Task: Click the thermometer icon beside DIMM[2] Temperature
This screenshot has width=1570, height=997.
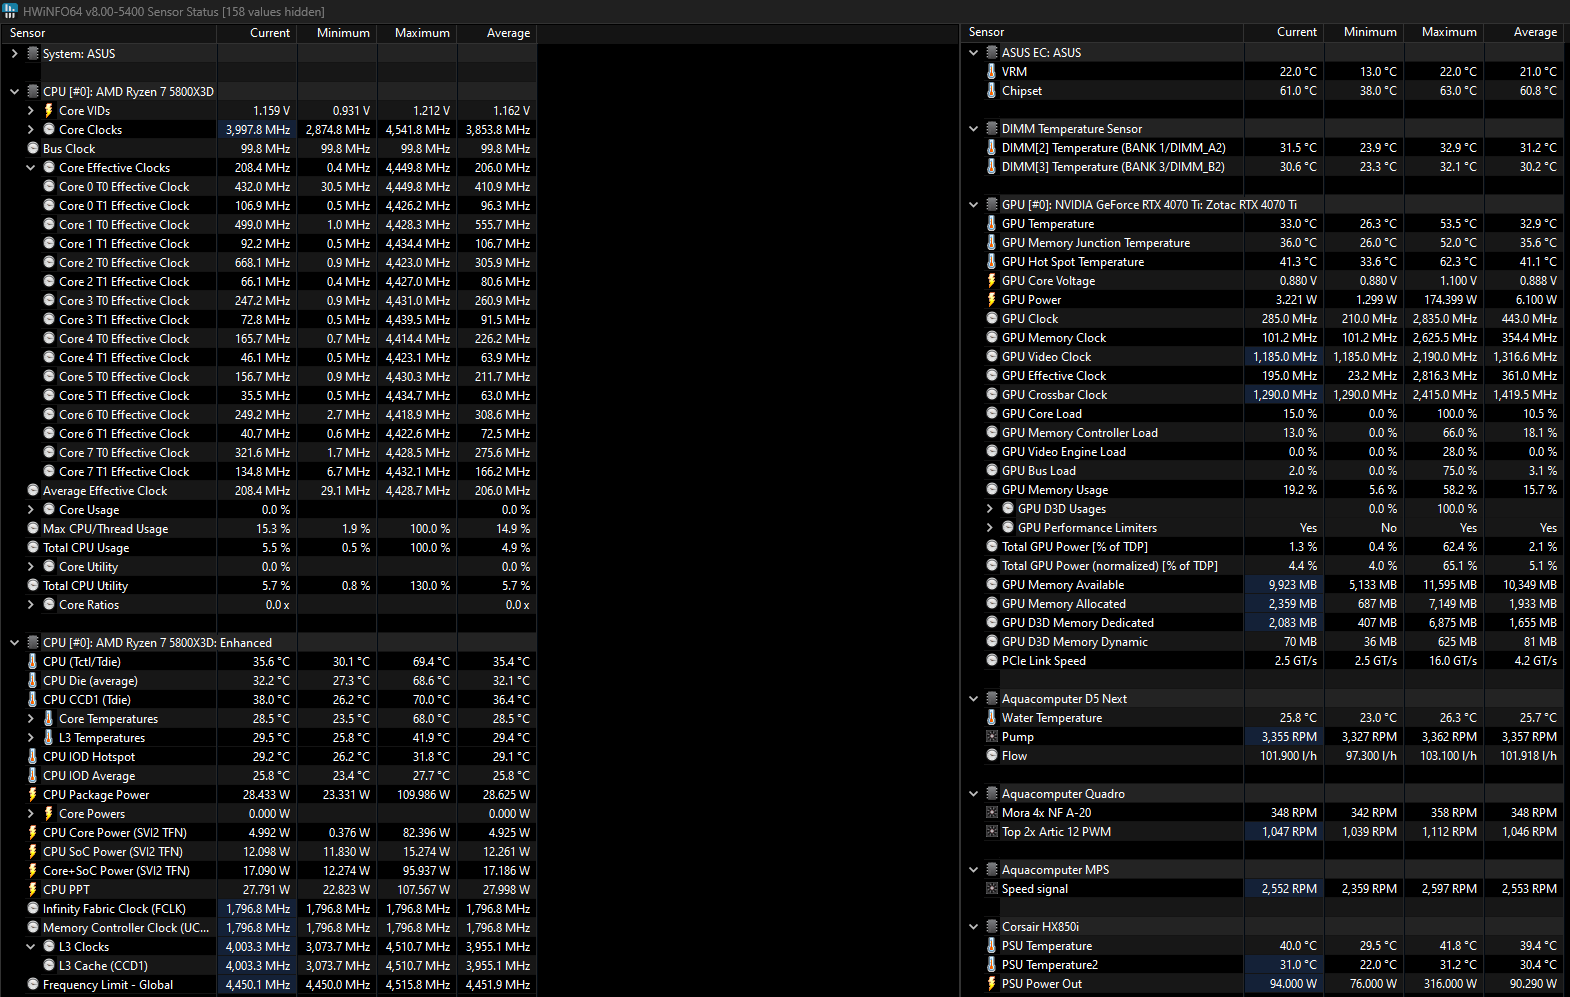Action: pyautogui.click(x=991, y=147)
